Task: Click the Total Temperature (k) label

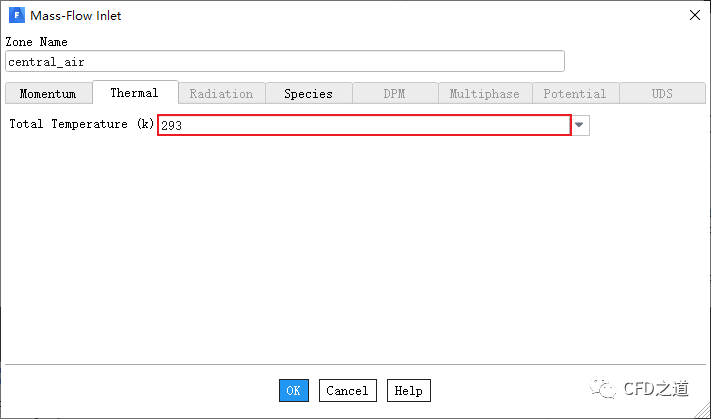Action: point(81,125)
